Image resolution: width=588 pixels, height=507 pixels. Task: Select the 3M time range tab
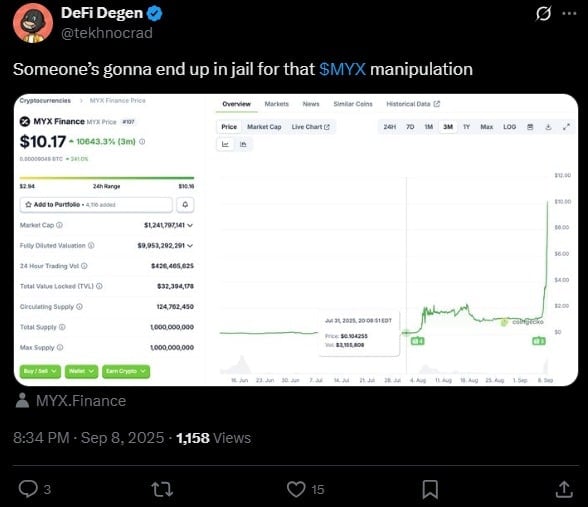click(448, 127)
